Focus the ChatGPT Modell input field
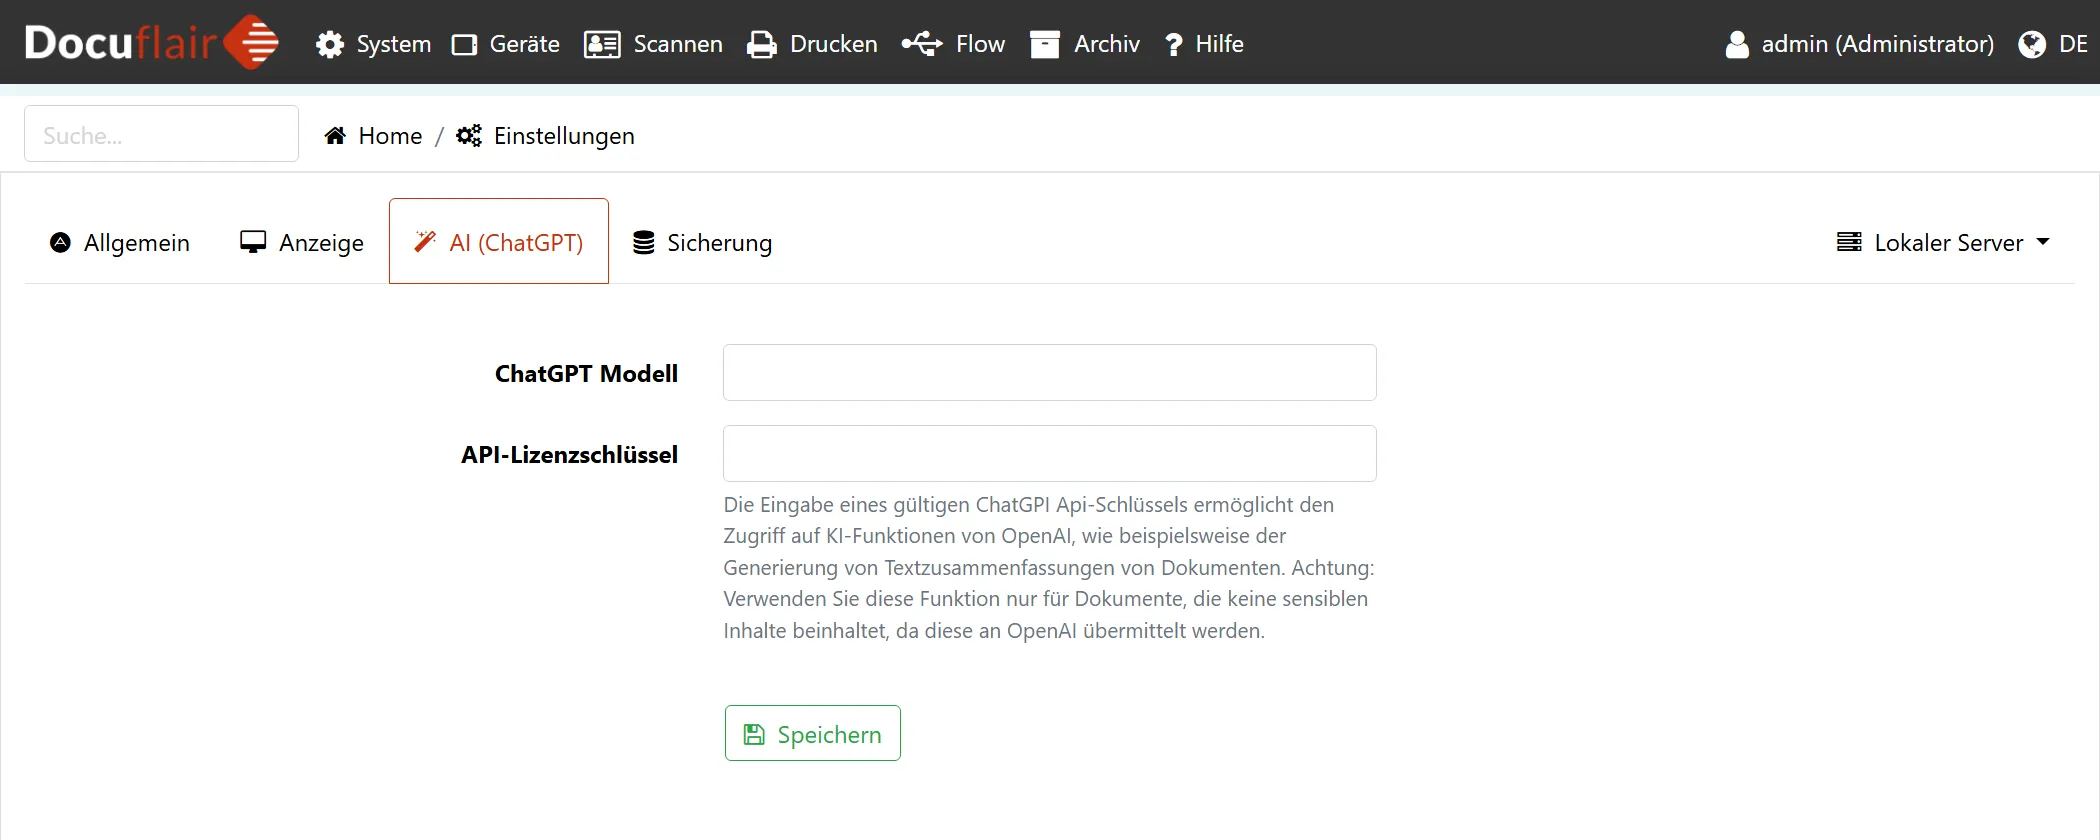Screen dimensions: 2100x840 click(x=1049, y=373)
